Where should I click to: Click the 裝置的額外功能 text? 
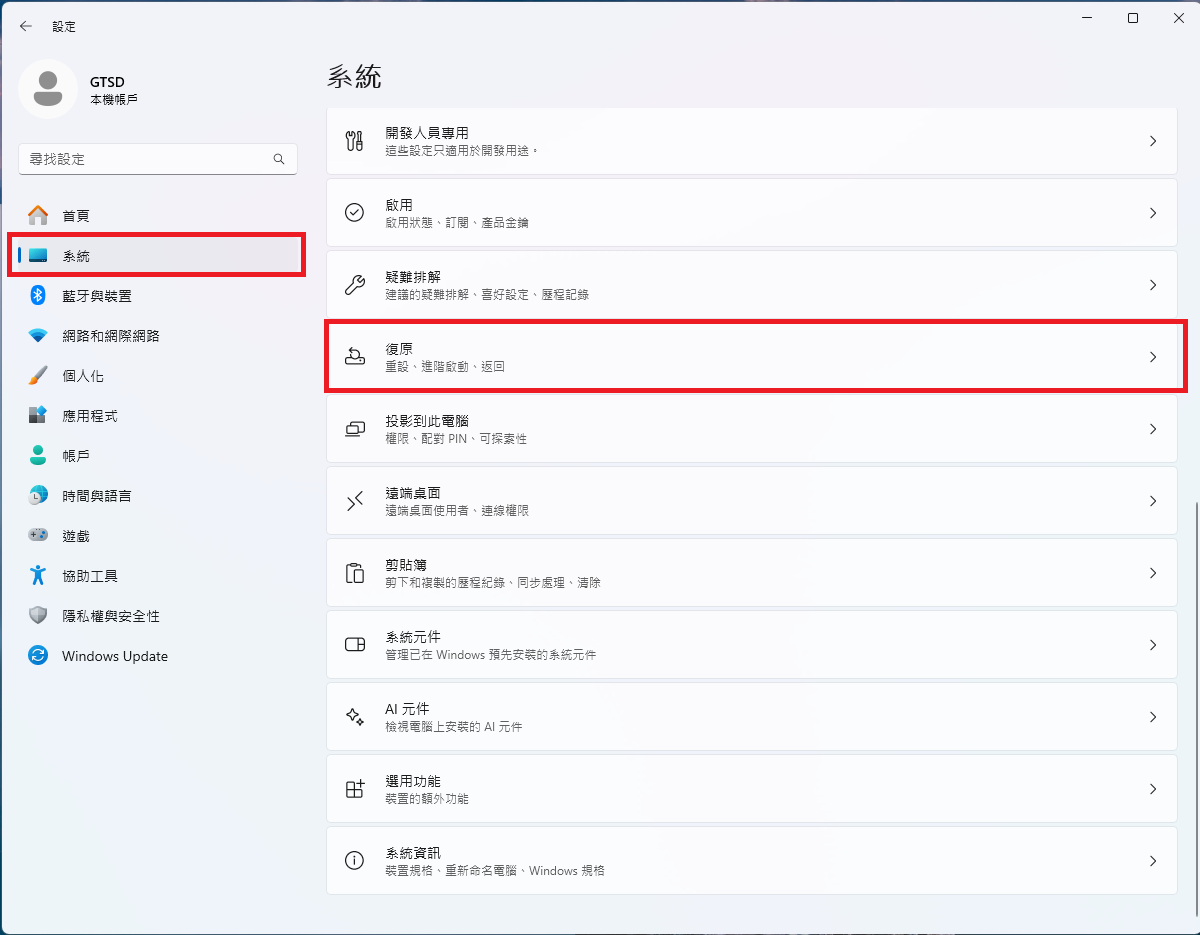click(x=427, y=799)
